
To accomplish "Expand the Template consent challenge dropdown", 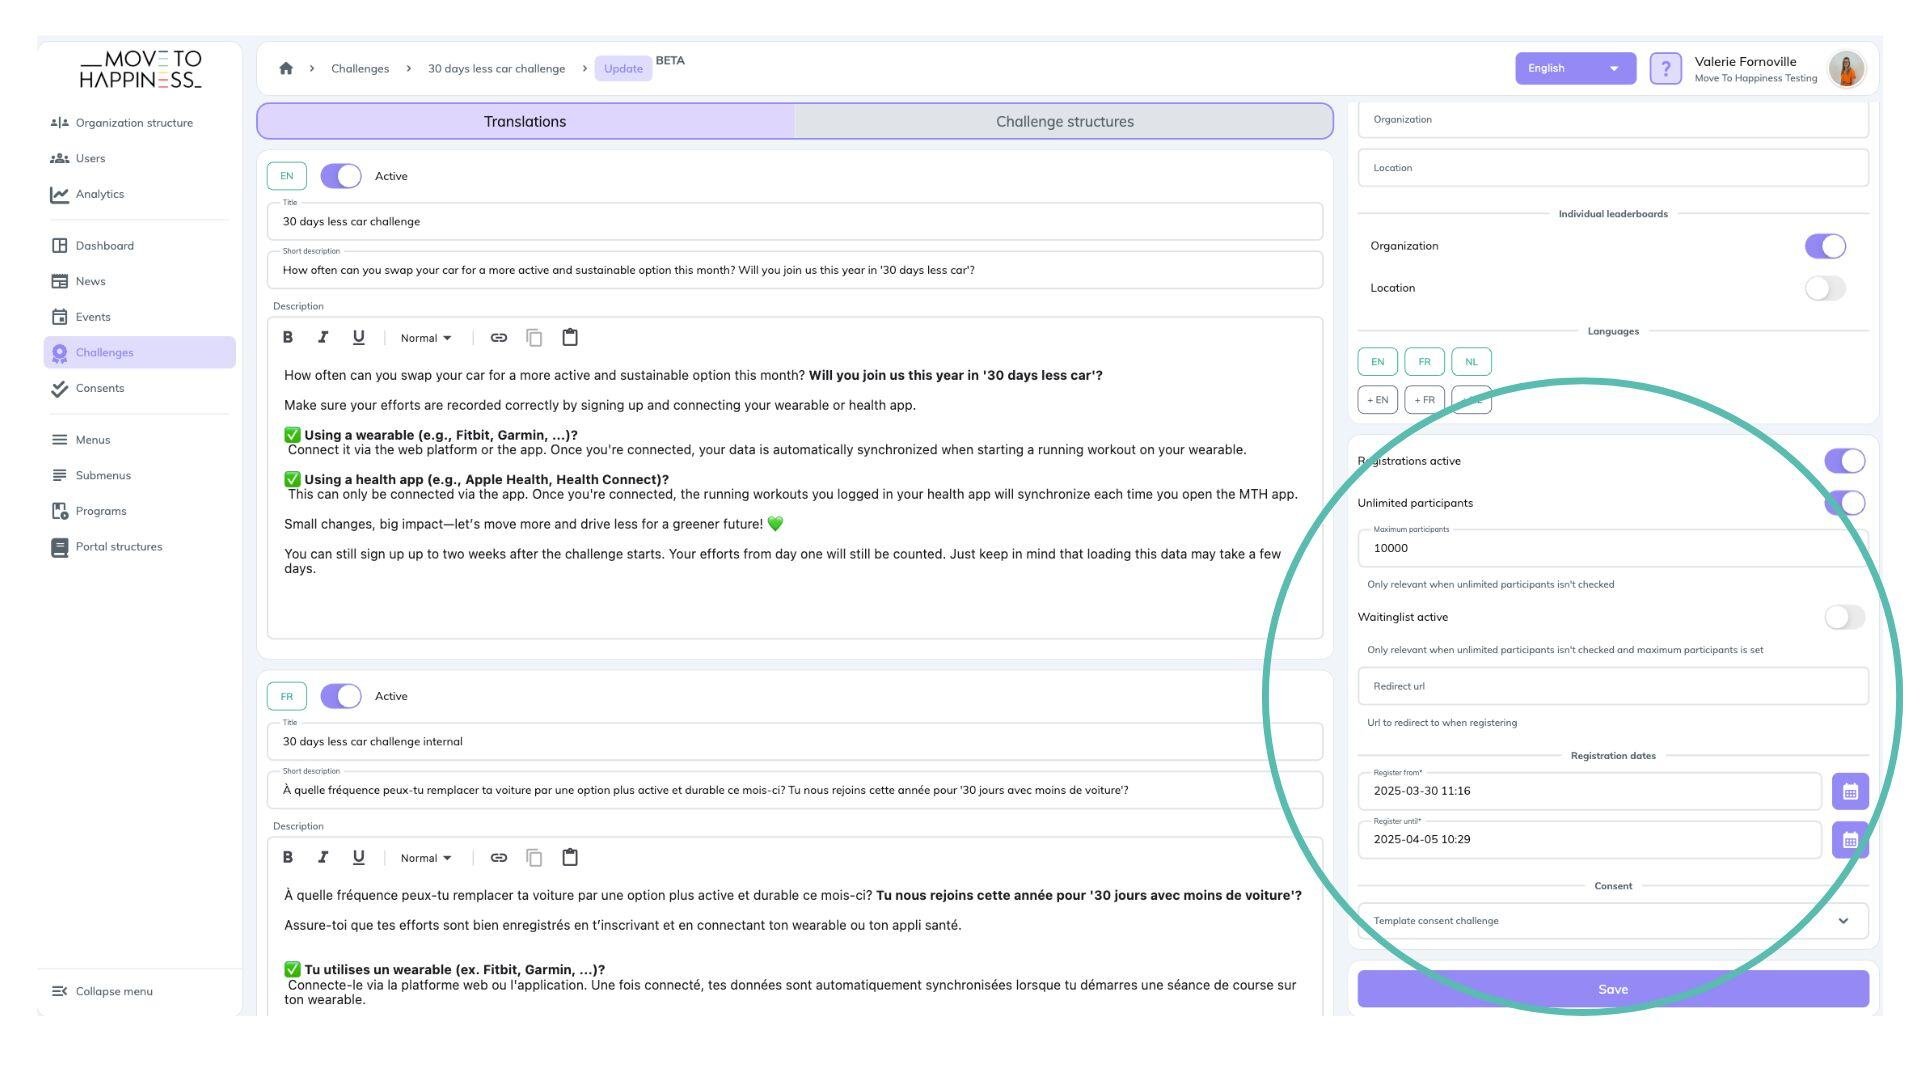I will click(1613, 921).
